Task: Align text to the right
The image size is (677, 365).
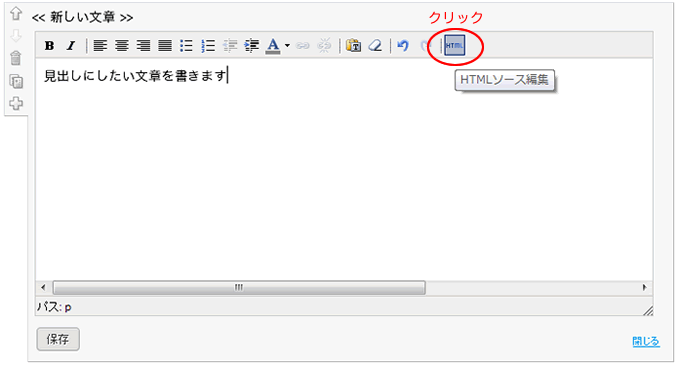Action: (143, 45)
